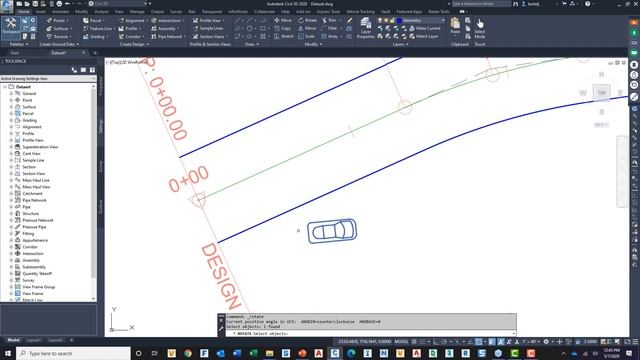Expand the Create Design panel

134,44
